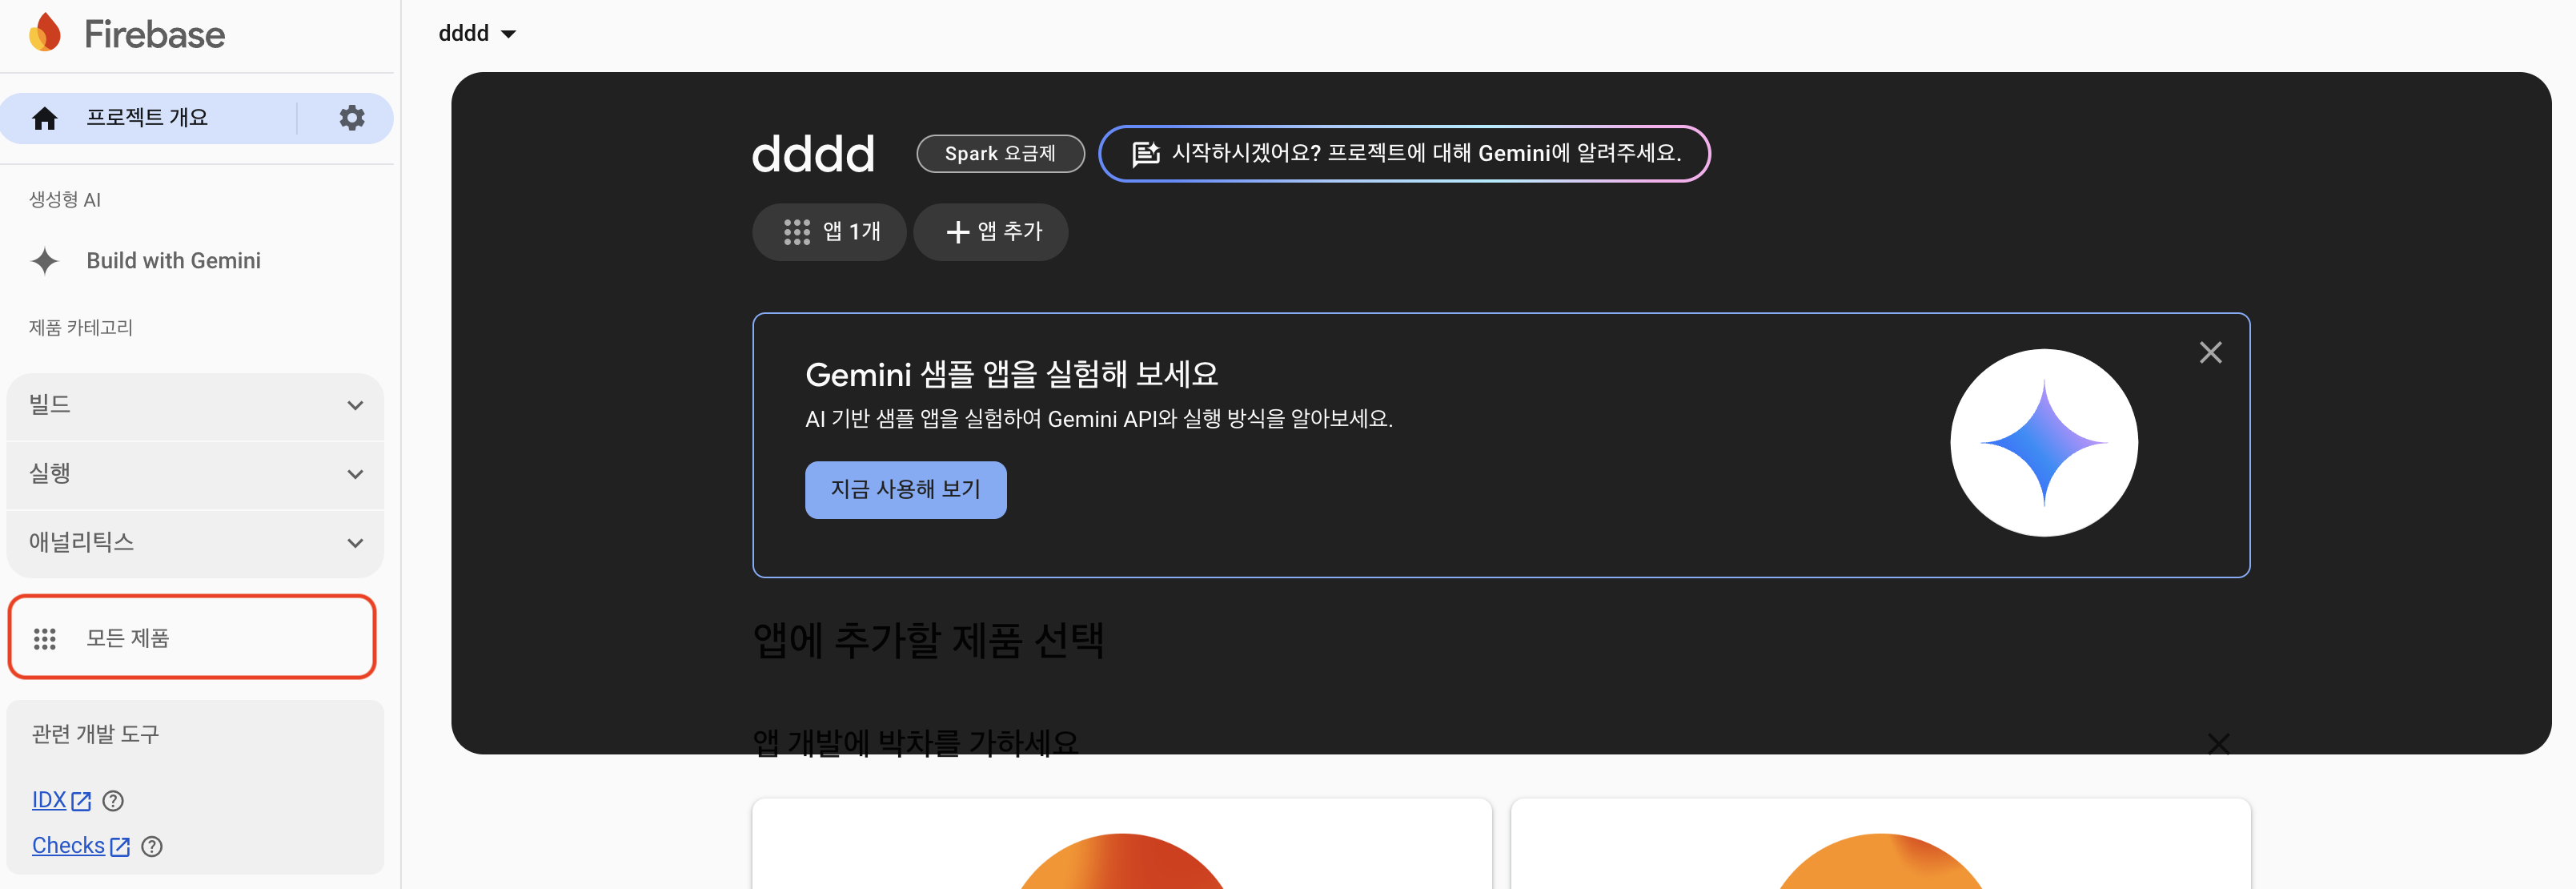
Task: Click the home icon beside 프로젝트 개요
Action: coord(45,119)
